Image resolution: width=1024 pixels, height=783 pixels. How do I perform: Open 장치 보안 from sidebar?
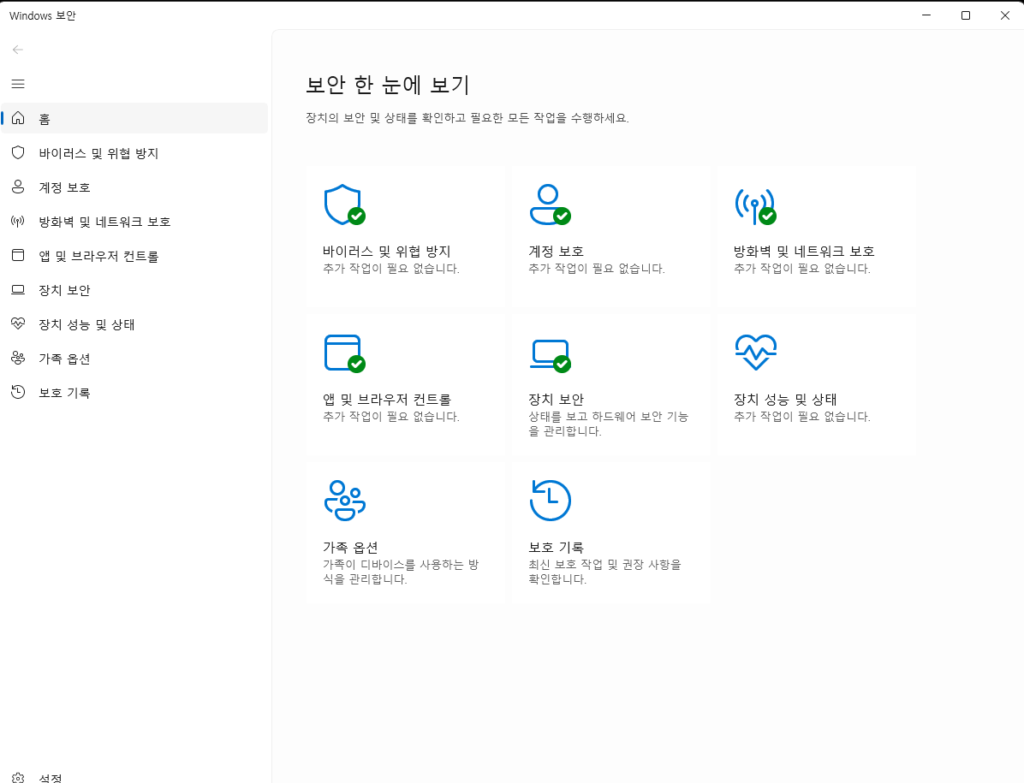point(135,290)
